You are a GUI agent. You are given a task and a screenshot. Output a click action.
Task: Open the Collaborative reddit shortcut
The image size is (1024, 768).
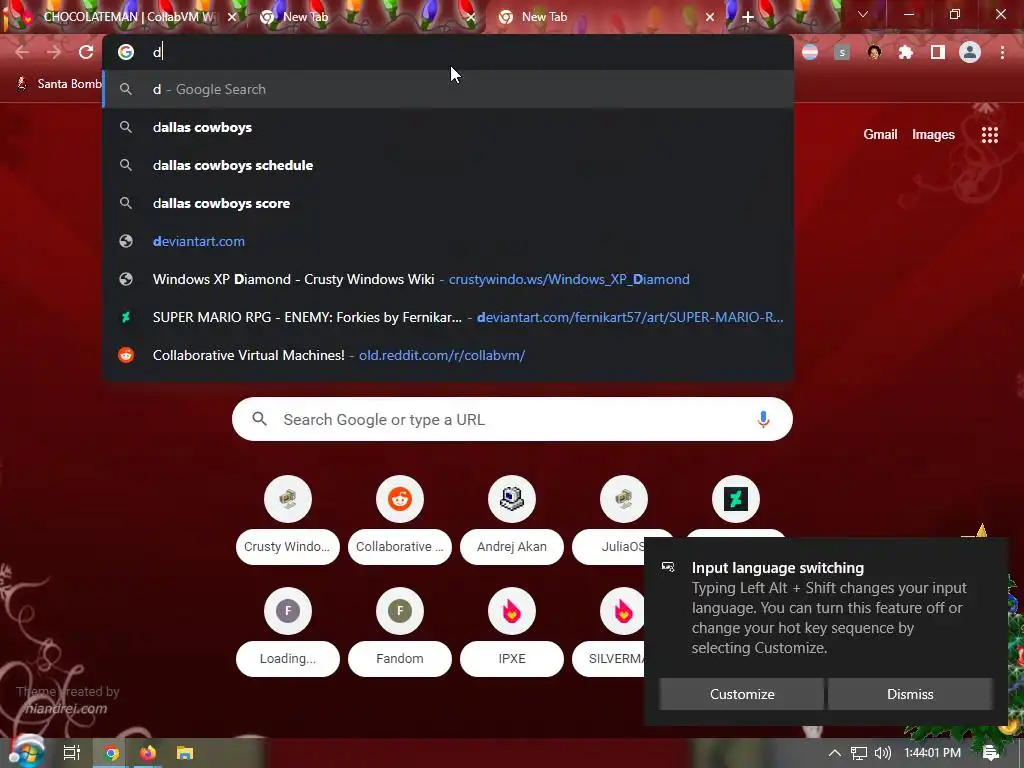(400, 520)
